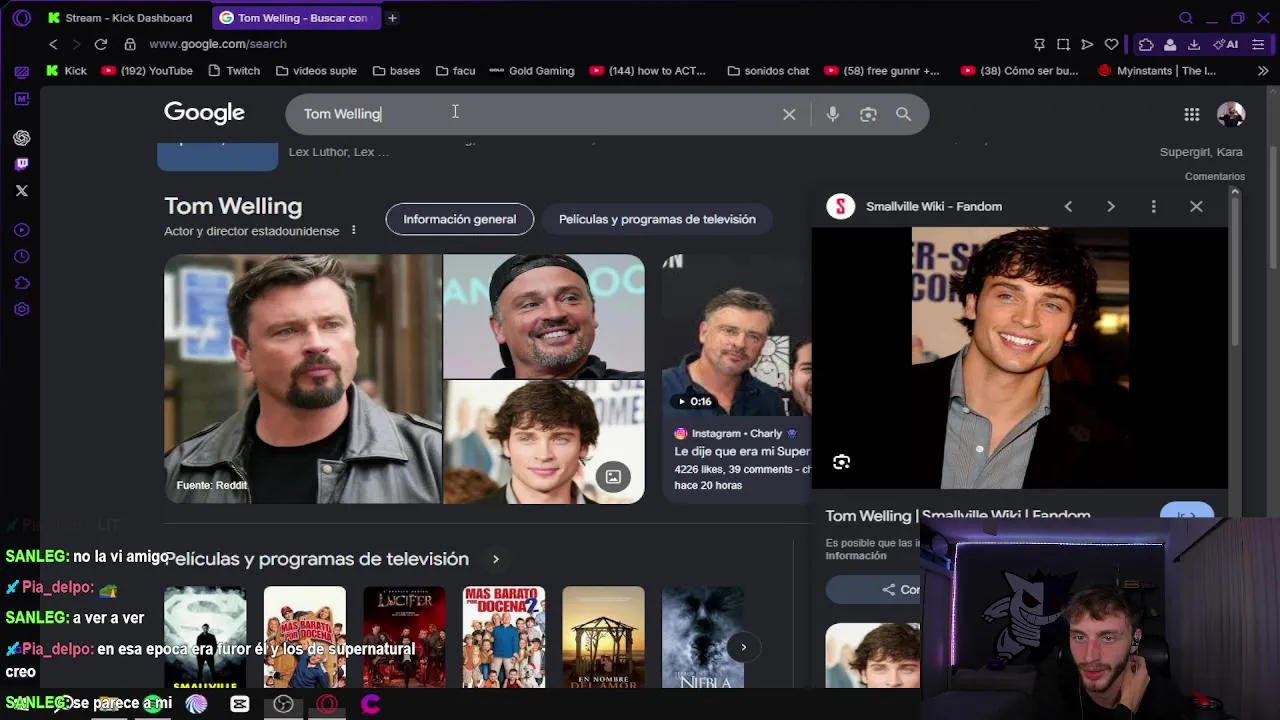
Task: Open X (Twitter) from the Opera sidebar
Action: click(22, 190)
